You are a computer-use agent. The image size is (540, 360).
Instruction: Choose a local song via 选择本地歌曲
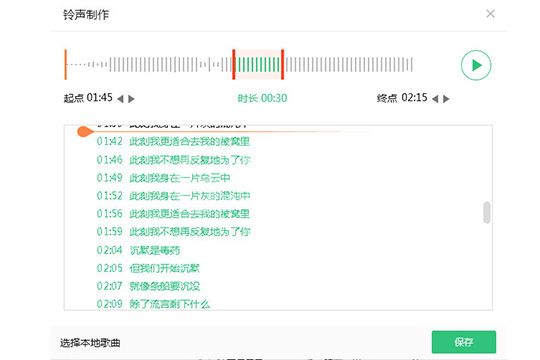[90, 343]
